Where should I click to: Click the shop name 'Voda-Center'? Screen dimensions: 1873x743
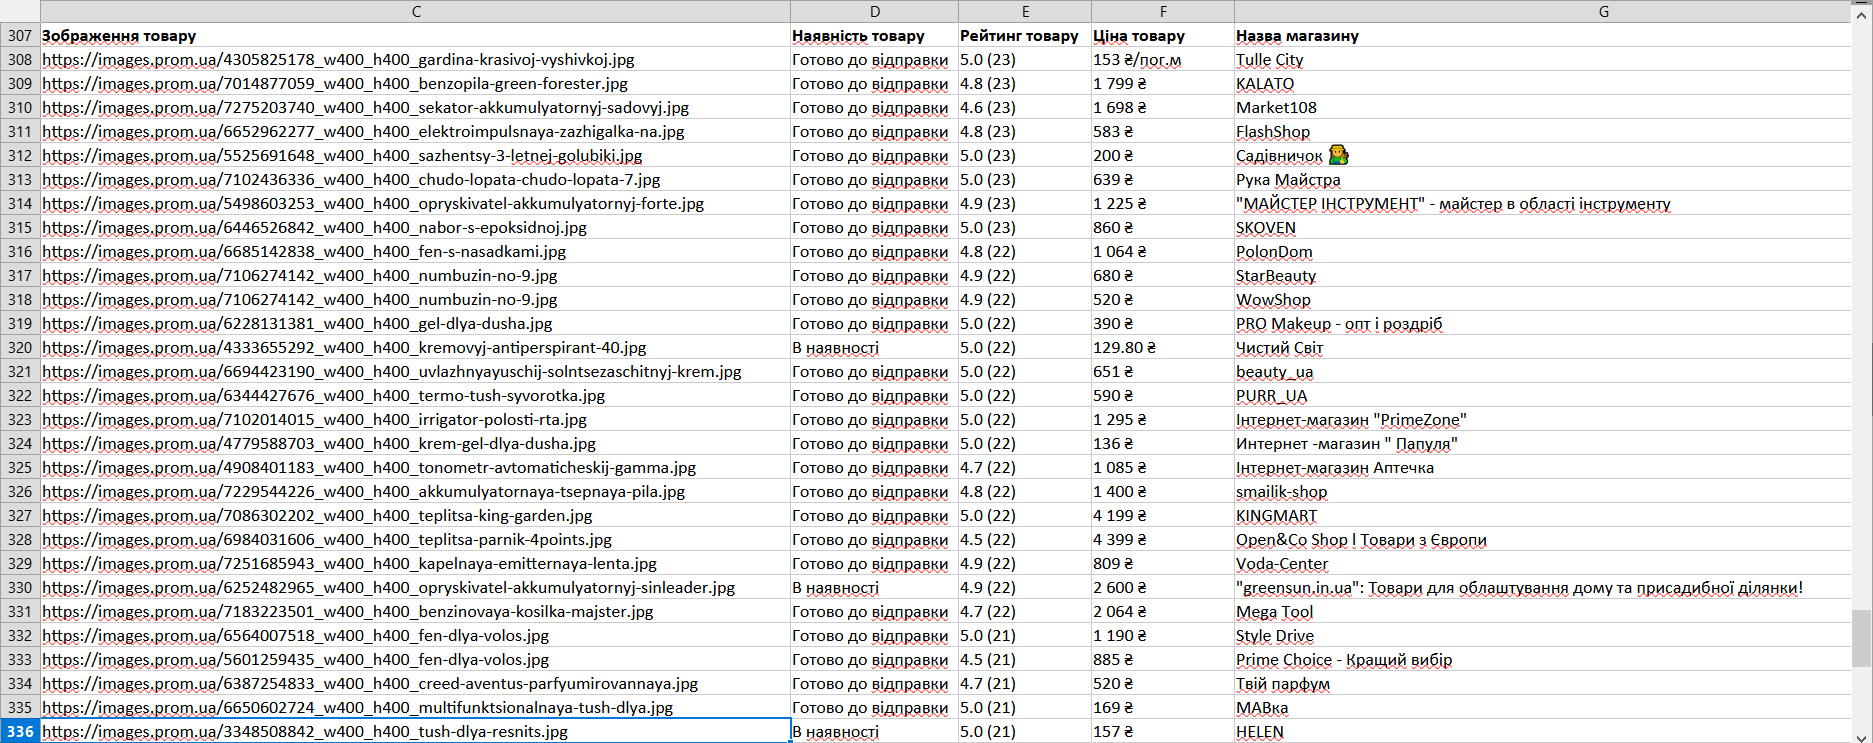pos(1282,563)
